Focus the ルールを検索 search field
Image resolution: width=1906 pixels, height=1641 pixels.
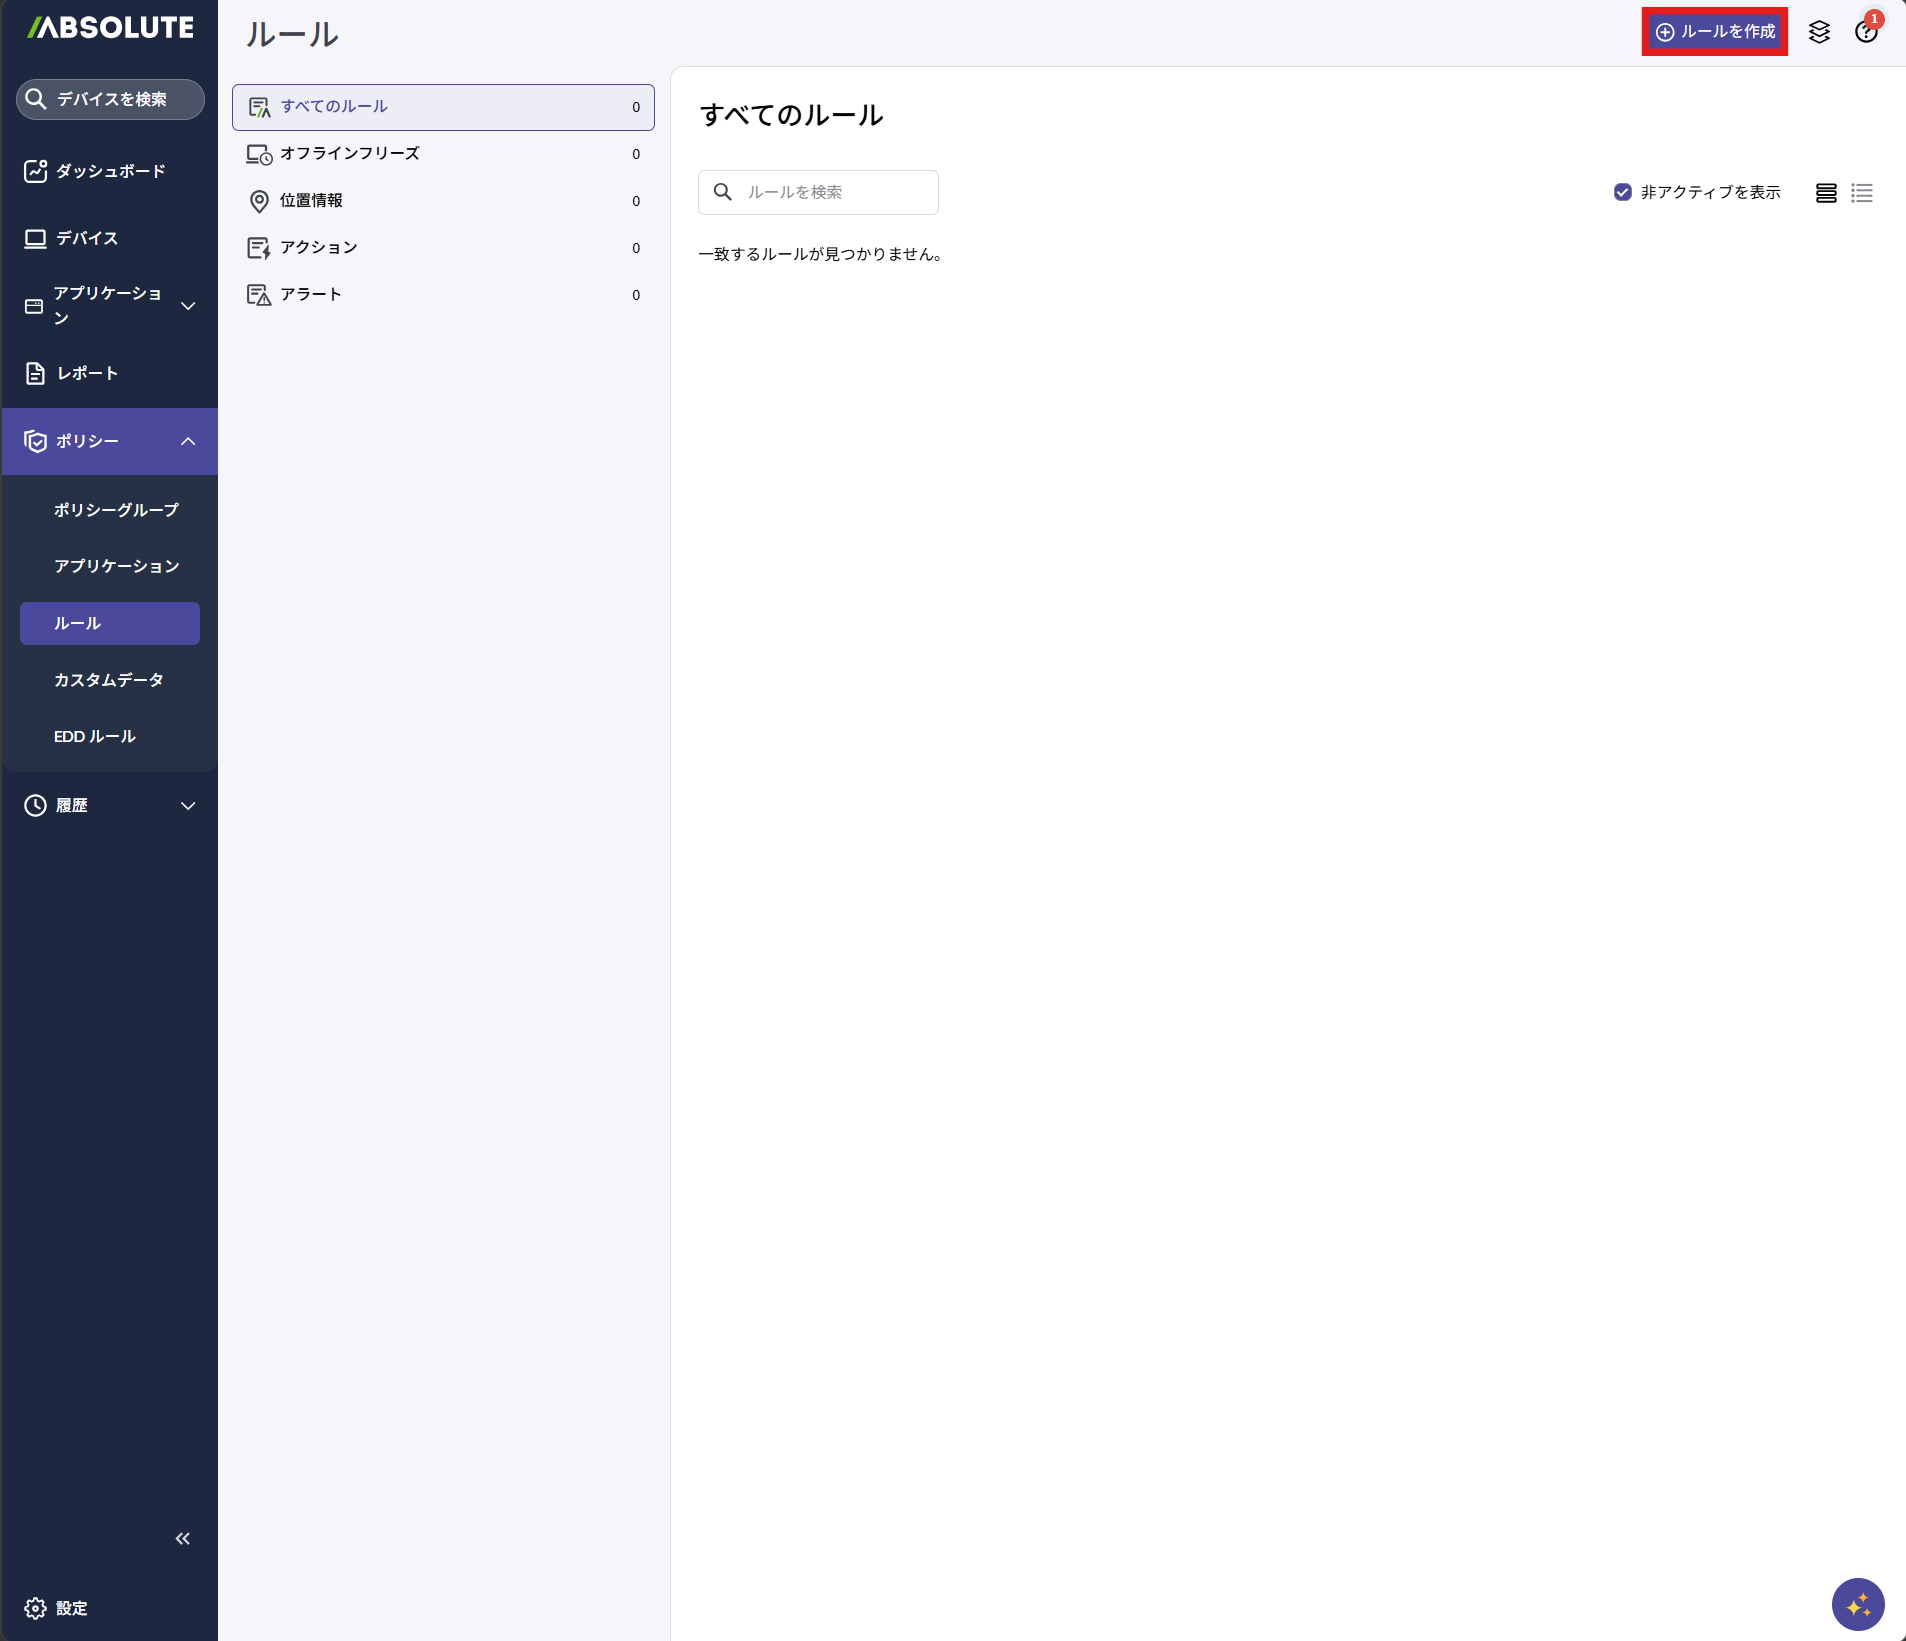pyautogui.click(x=818, y=192)
